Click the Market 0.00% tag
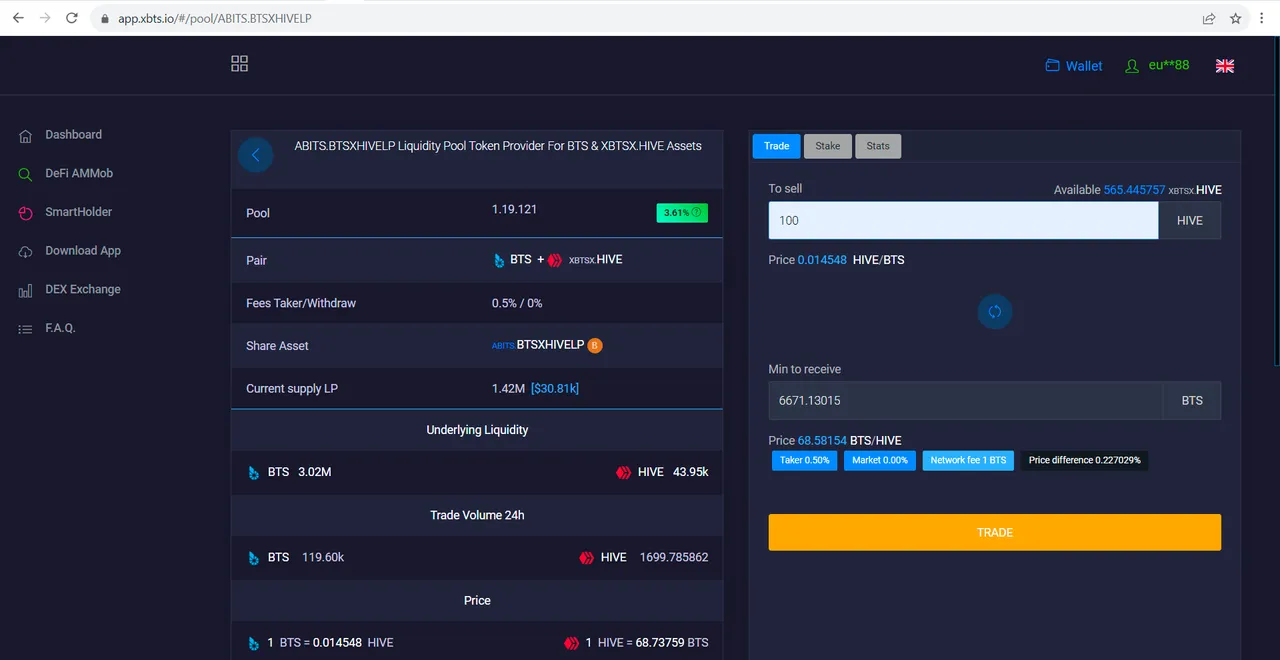This screenshot has height=660, width=1280. click(x=880, y=461)
